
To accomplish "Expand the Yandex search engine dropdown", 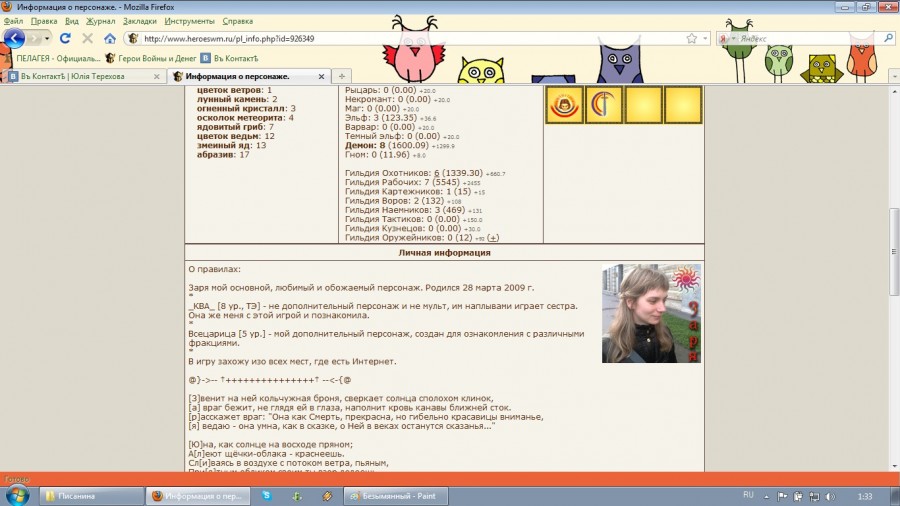I will [x=730, y=38].
